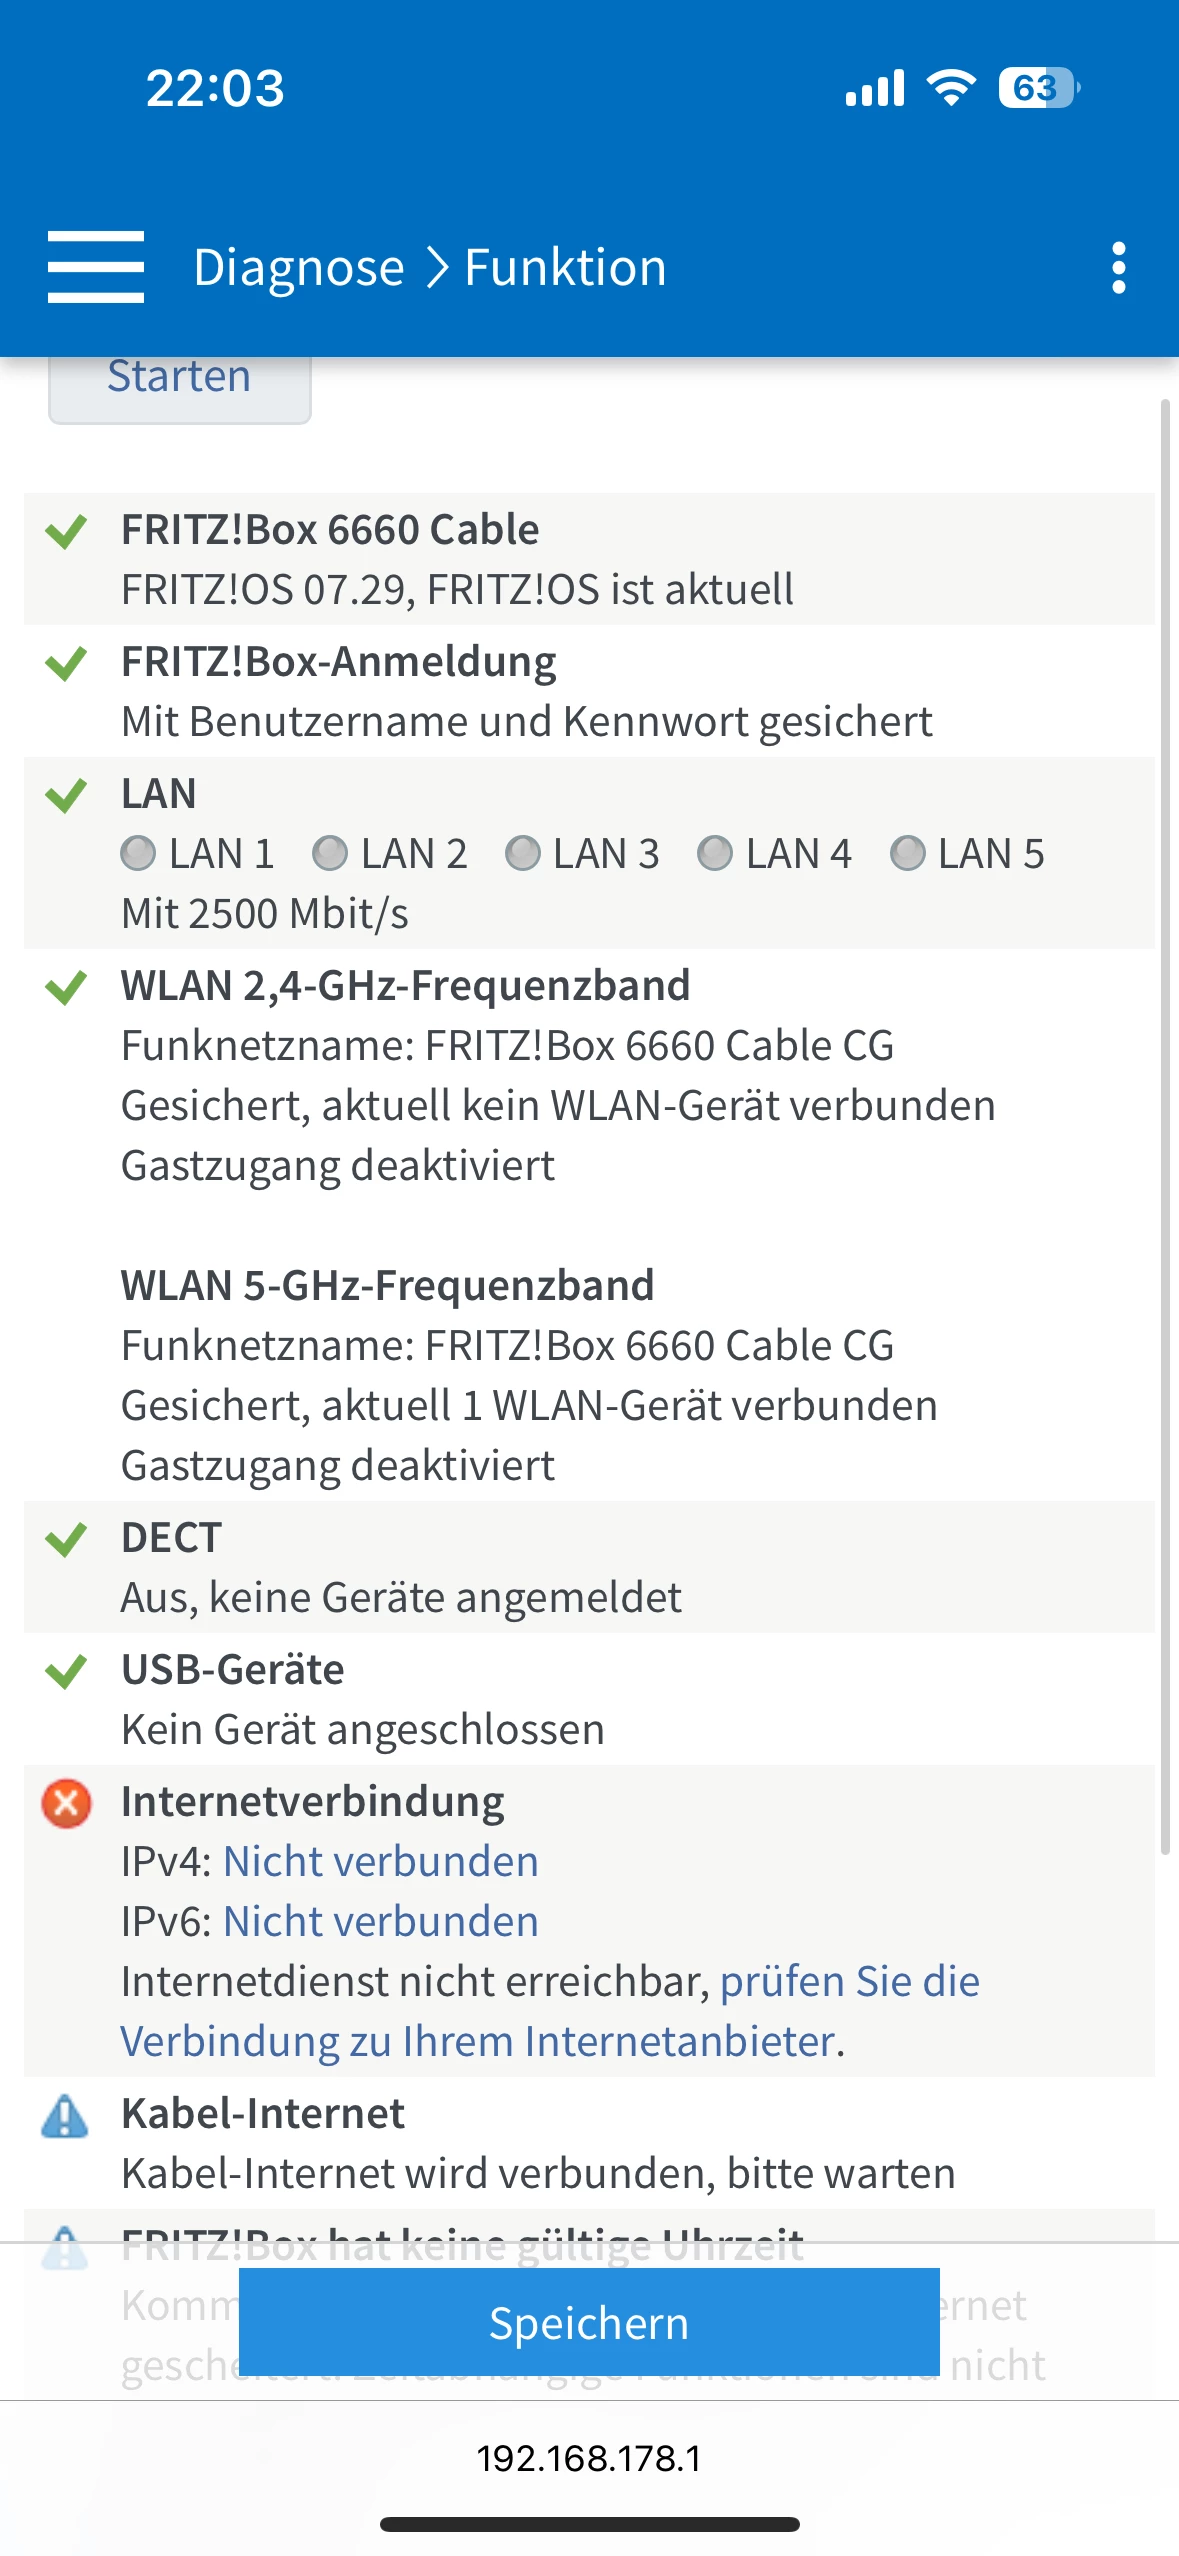Click the warning triangle beside Kabel-Internet
1179x2556 pixels.
tap(66, 2116)
